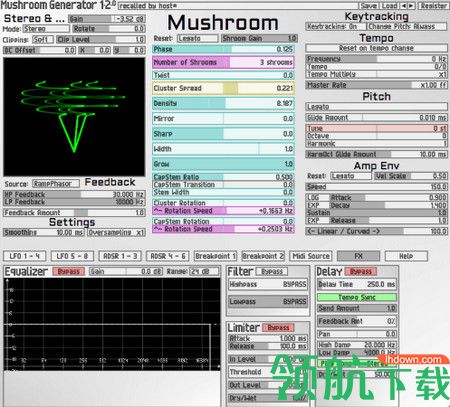Go to the previous preset with left arrow
The image size is (450, 407).
point(404,6)
